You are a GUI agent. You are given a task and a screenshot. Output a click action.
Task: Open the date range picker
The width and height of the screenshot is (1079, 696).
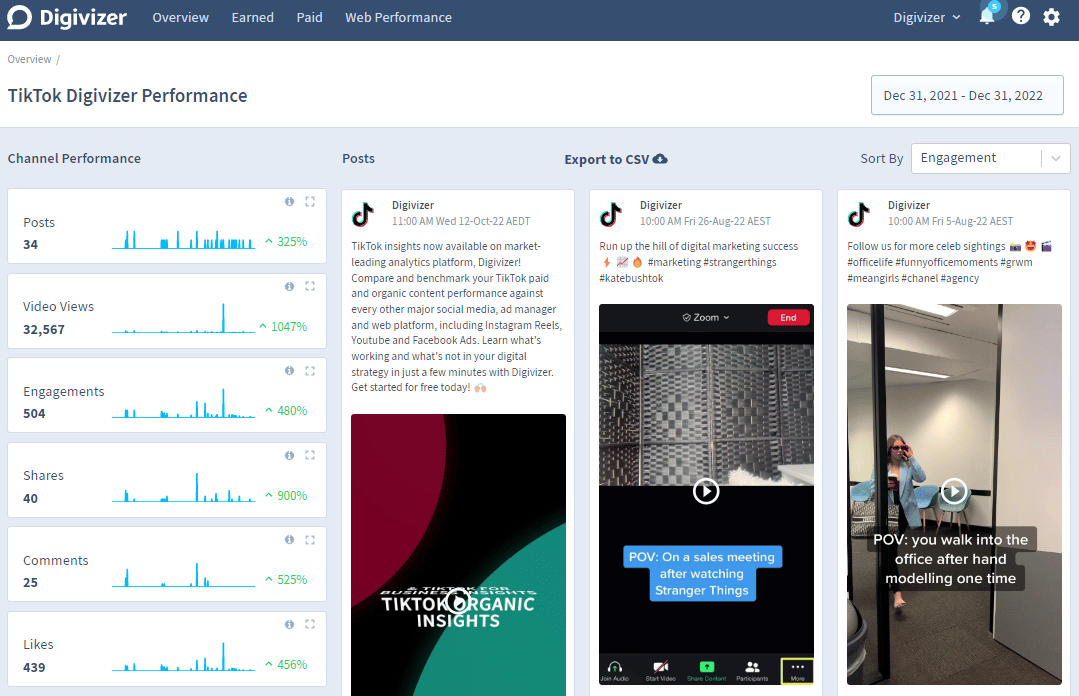click(x=966, y=96)
